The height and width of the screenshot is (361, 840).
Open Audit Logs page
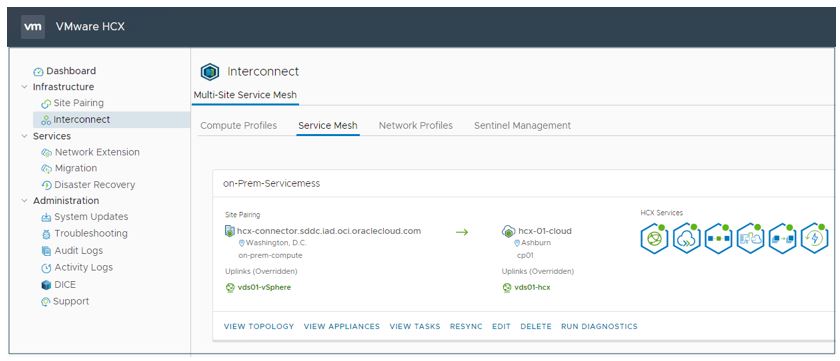tap(79, 251)
